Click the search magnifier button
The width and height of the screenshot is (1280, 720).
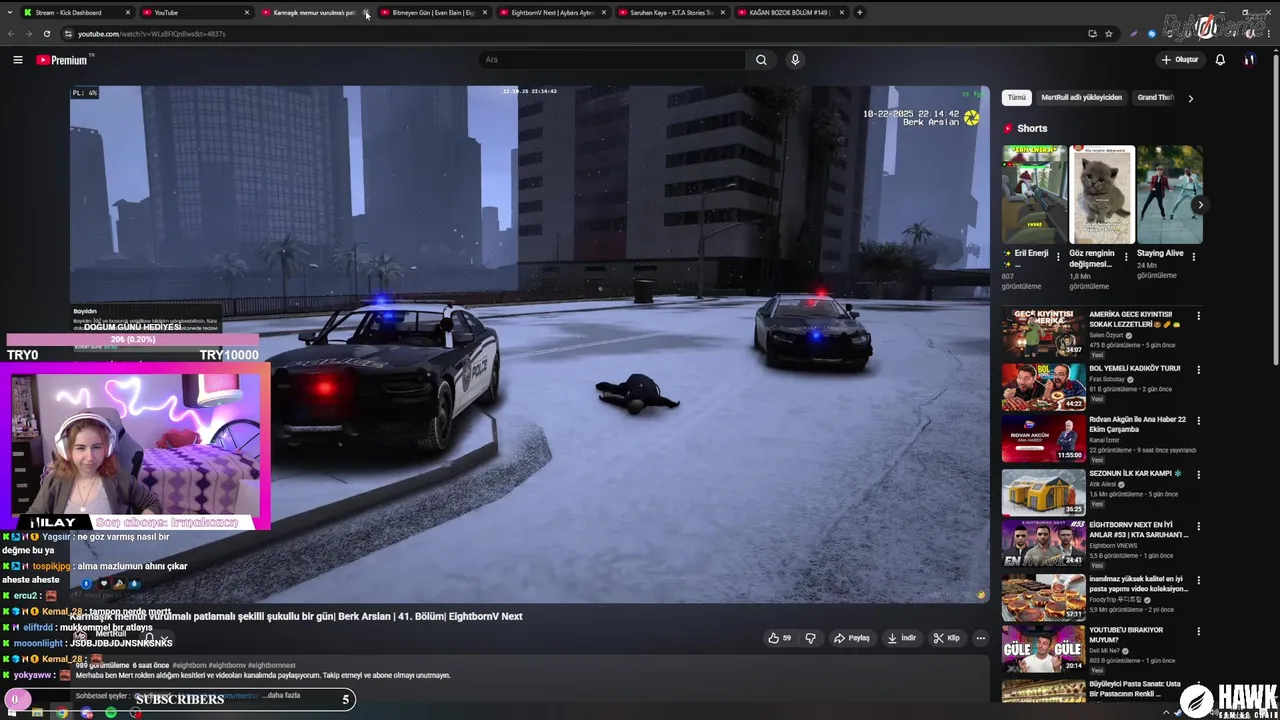pyautogui.click(x=761, y=60)
